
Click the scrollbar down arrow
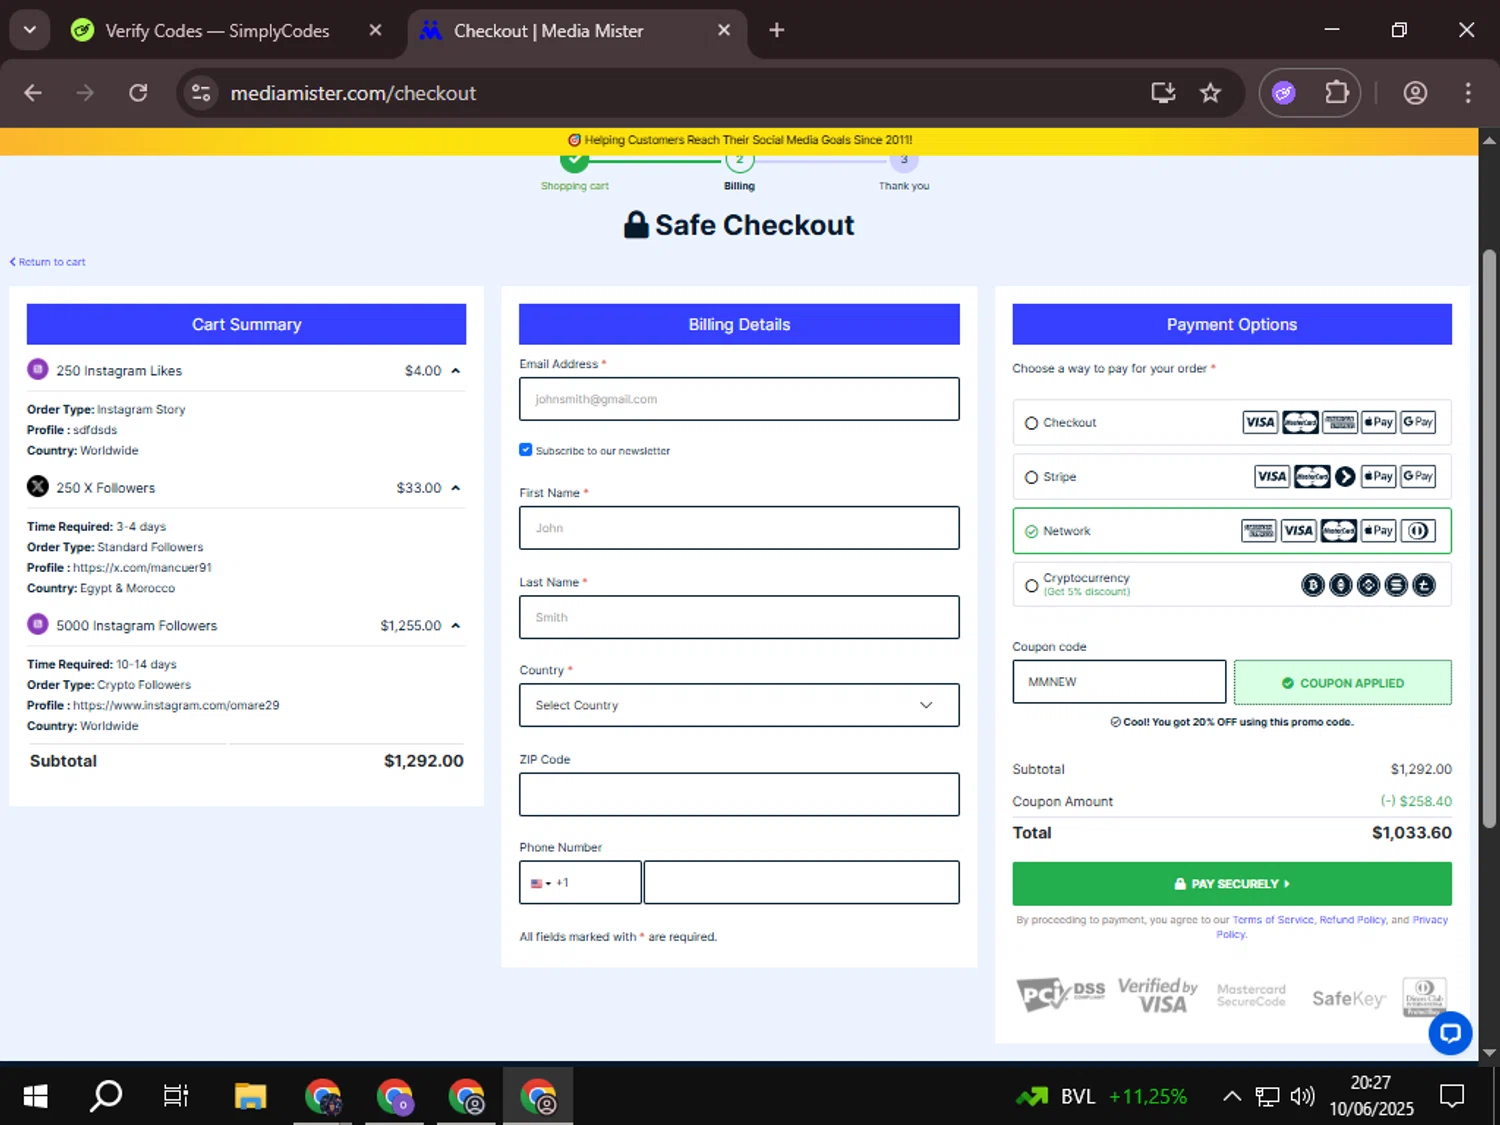click(x=1489, y=1052)
